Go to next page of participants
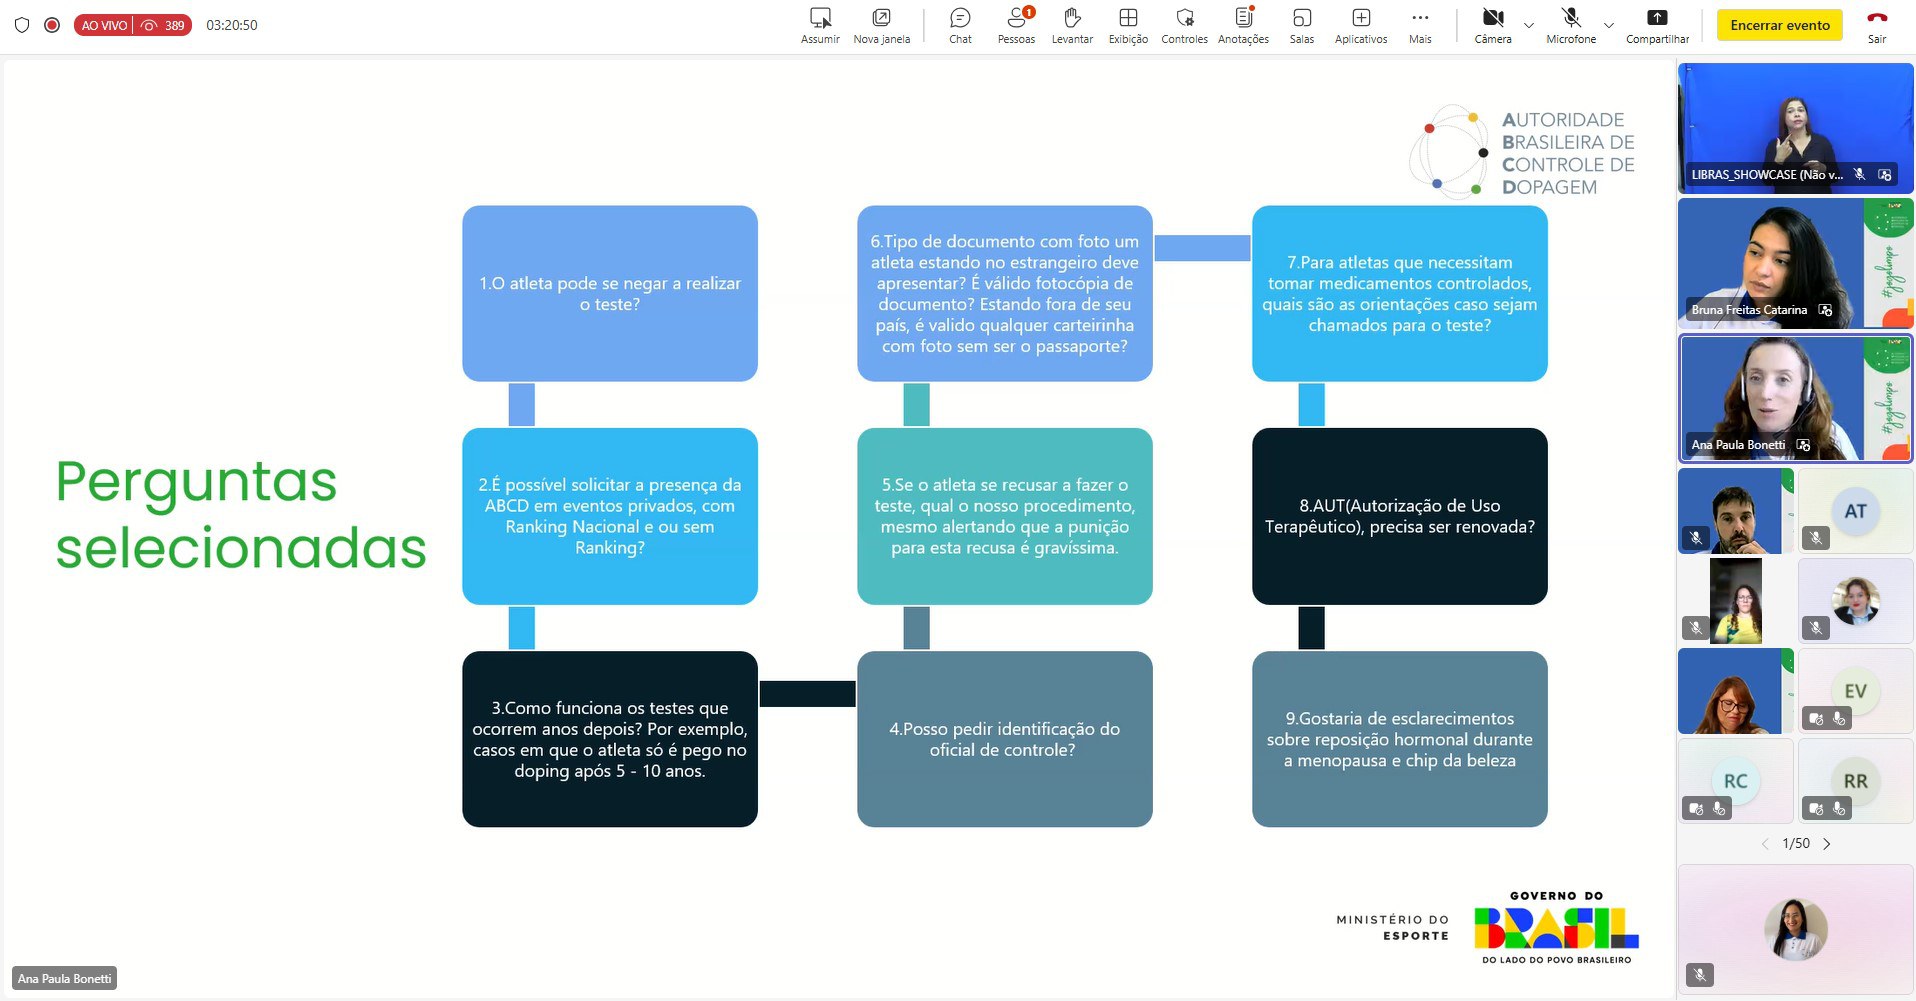 tap(1827, 844)
